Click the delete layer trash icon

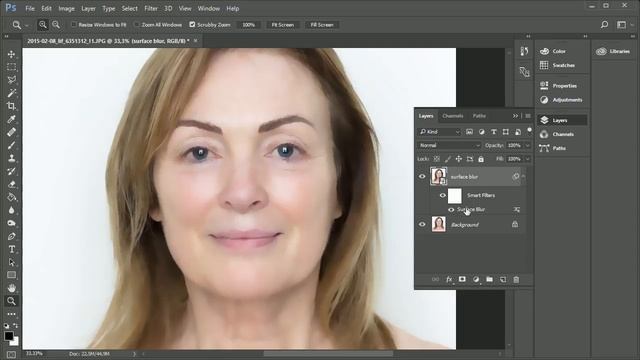click(x=516, y=280)
